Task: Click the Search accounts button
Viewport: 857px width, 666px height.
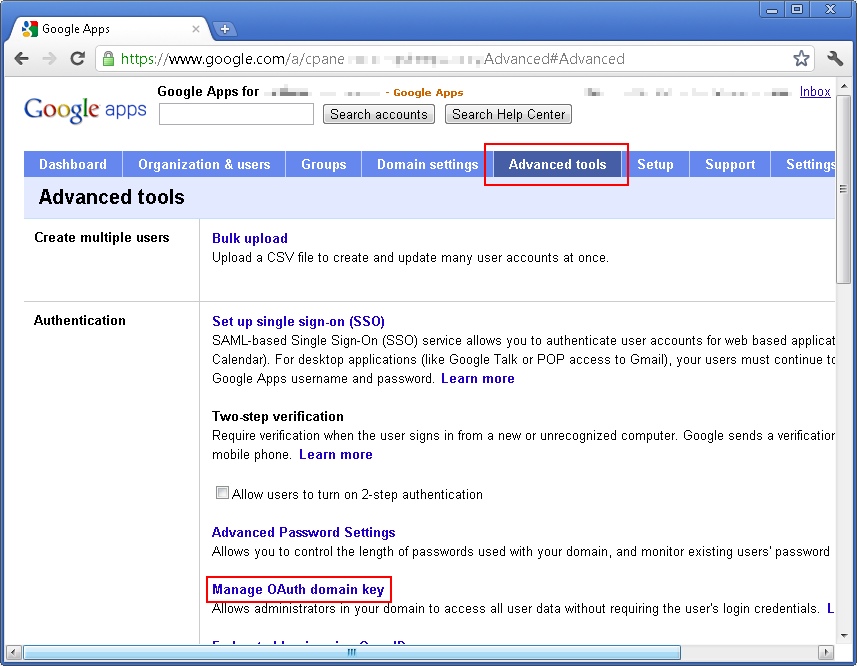Action: tap(379, 114)
